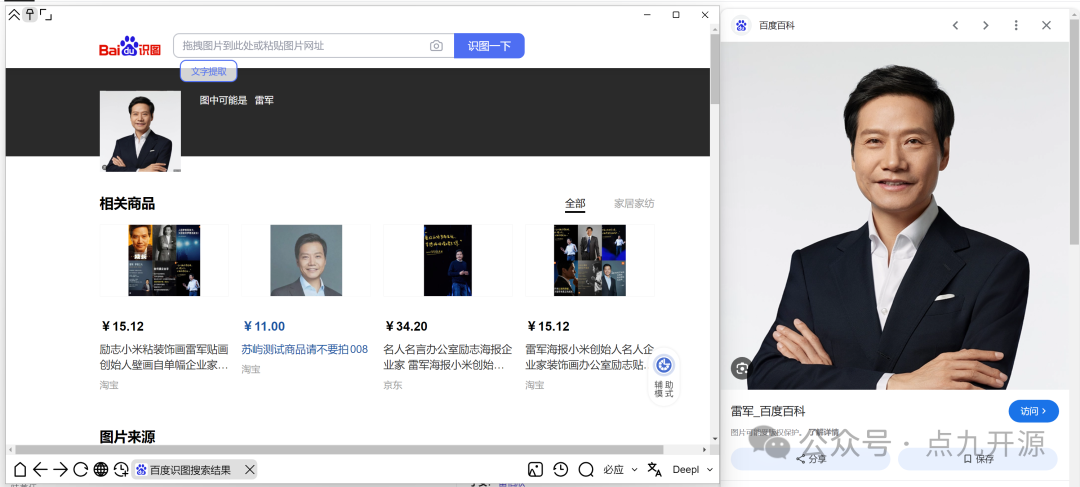The height and width of the screenshot is (487, 1080).
Task: Open the 了解详情 link
Action: [823, 433]
